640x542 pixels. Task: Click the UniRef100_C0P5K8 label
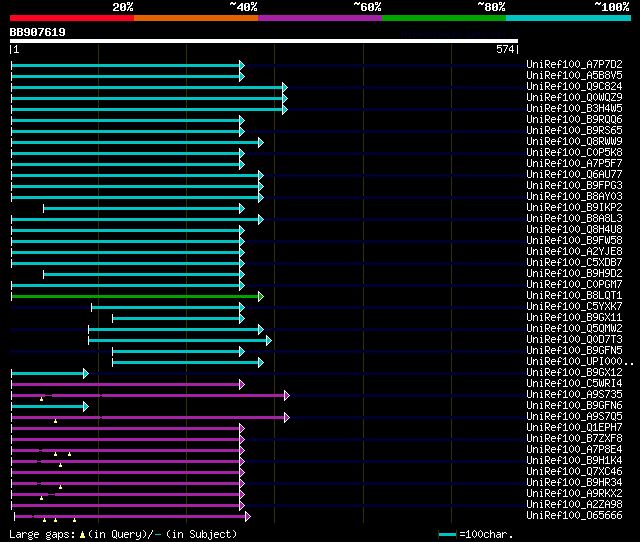(574, 153)
